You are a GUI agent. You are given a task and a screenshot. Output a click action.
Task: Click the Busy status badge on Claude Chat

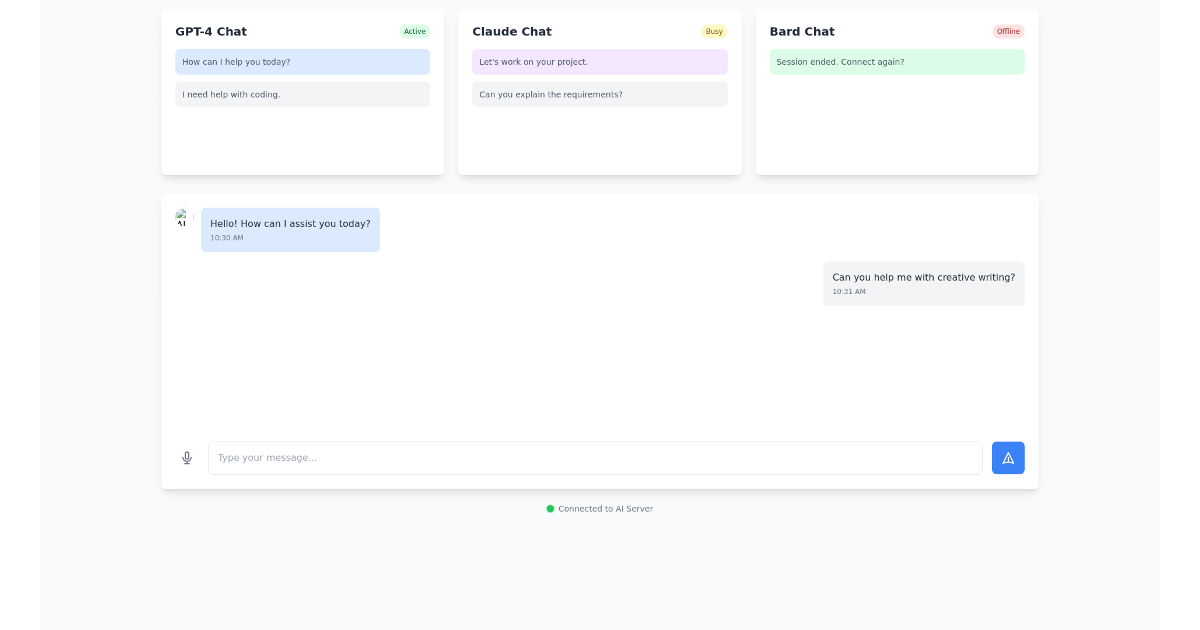click(x=714, y=31)
